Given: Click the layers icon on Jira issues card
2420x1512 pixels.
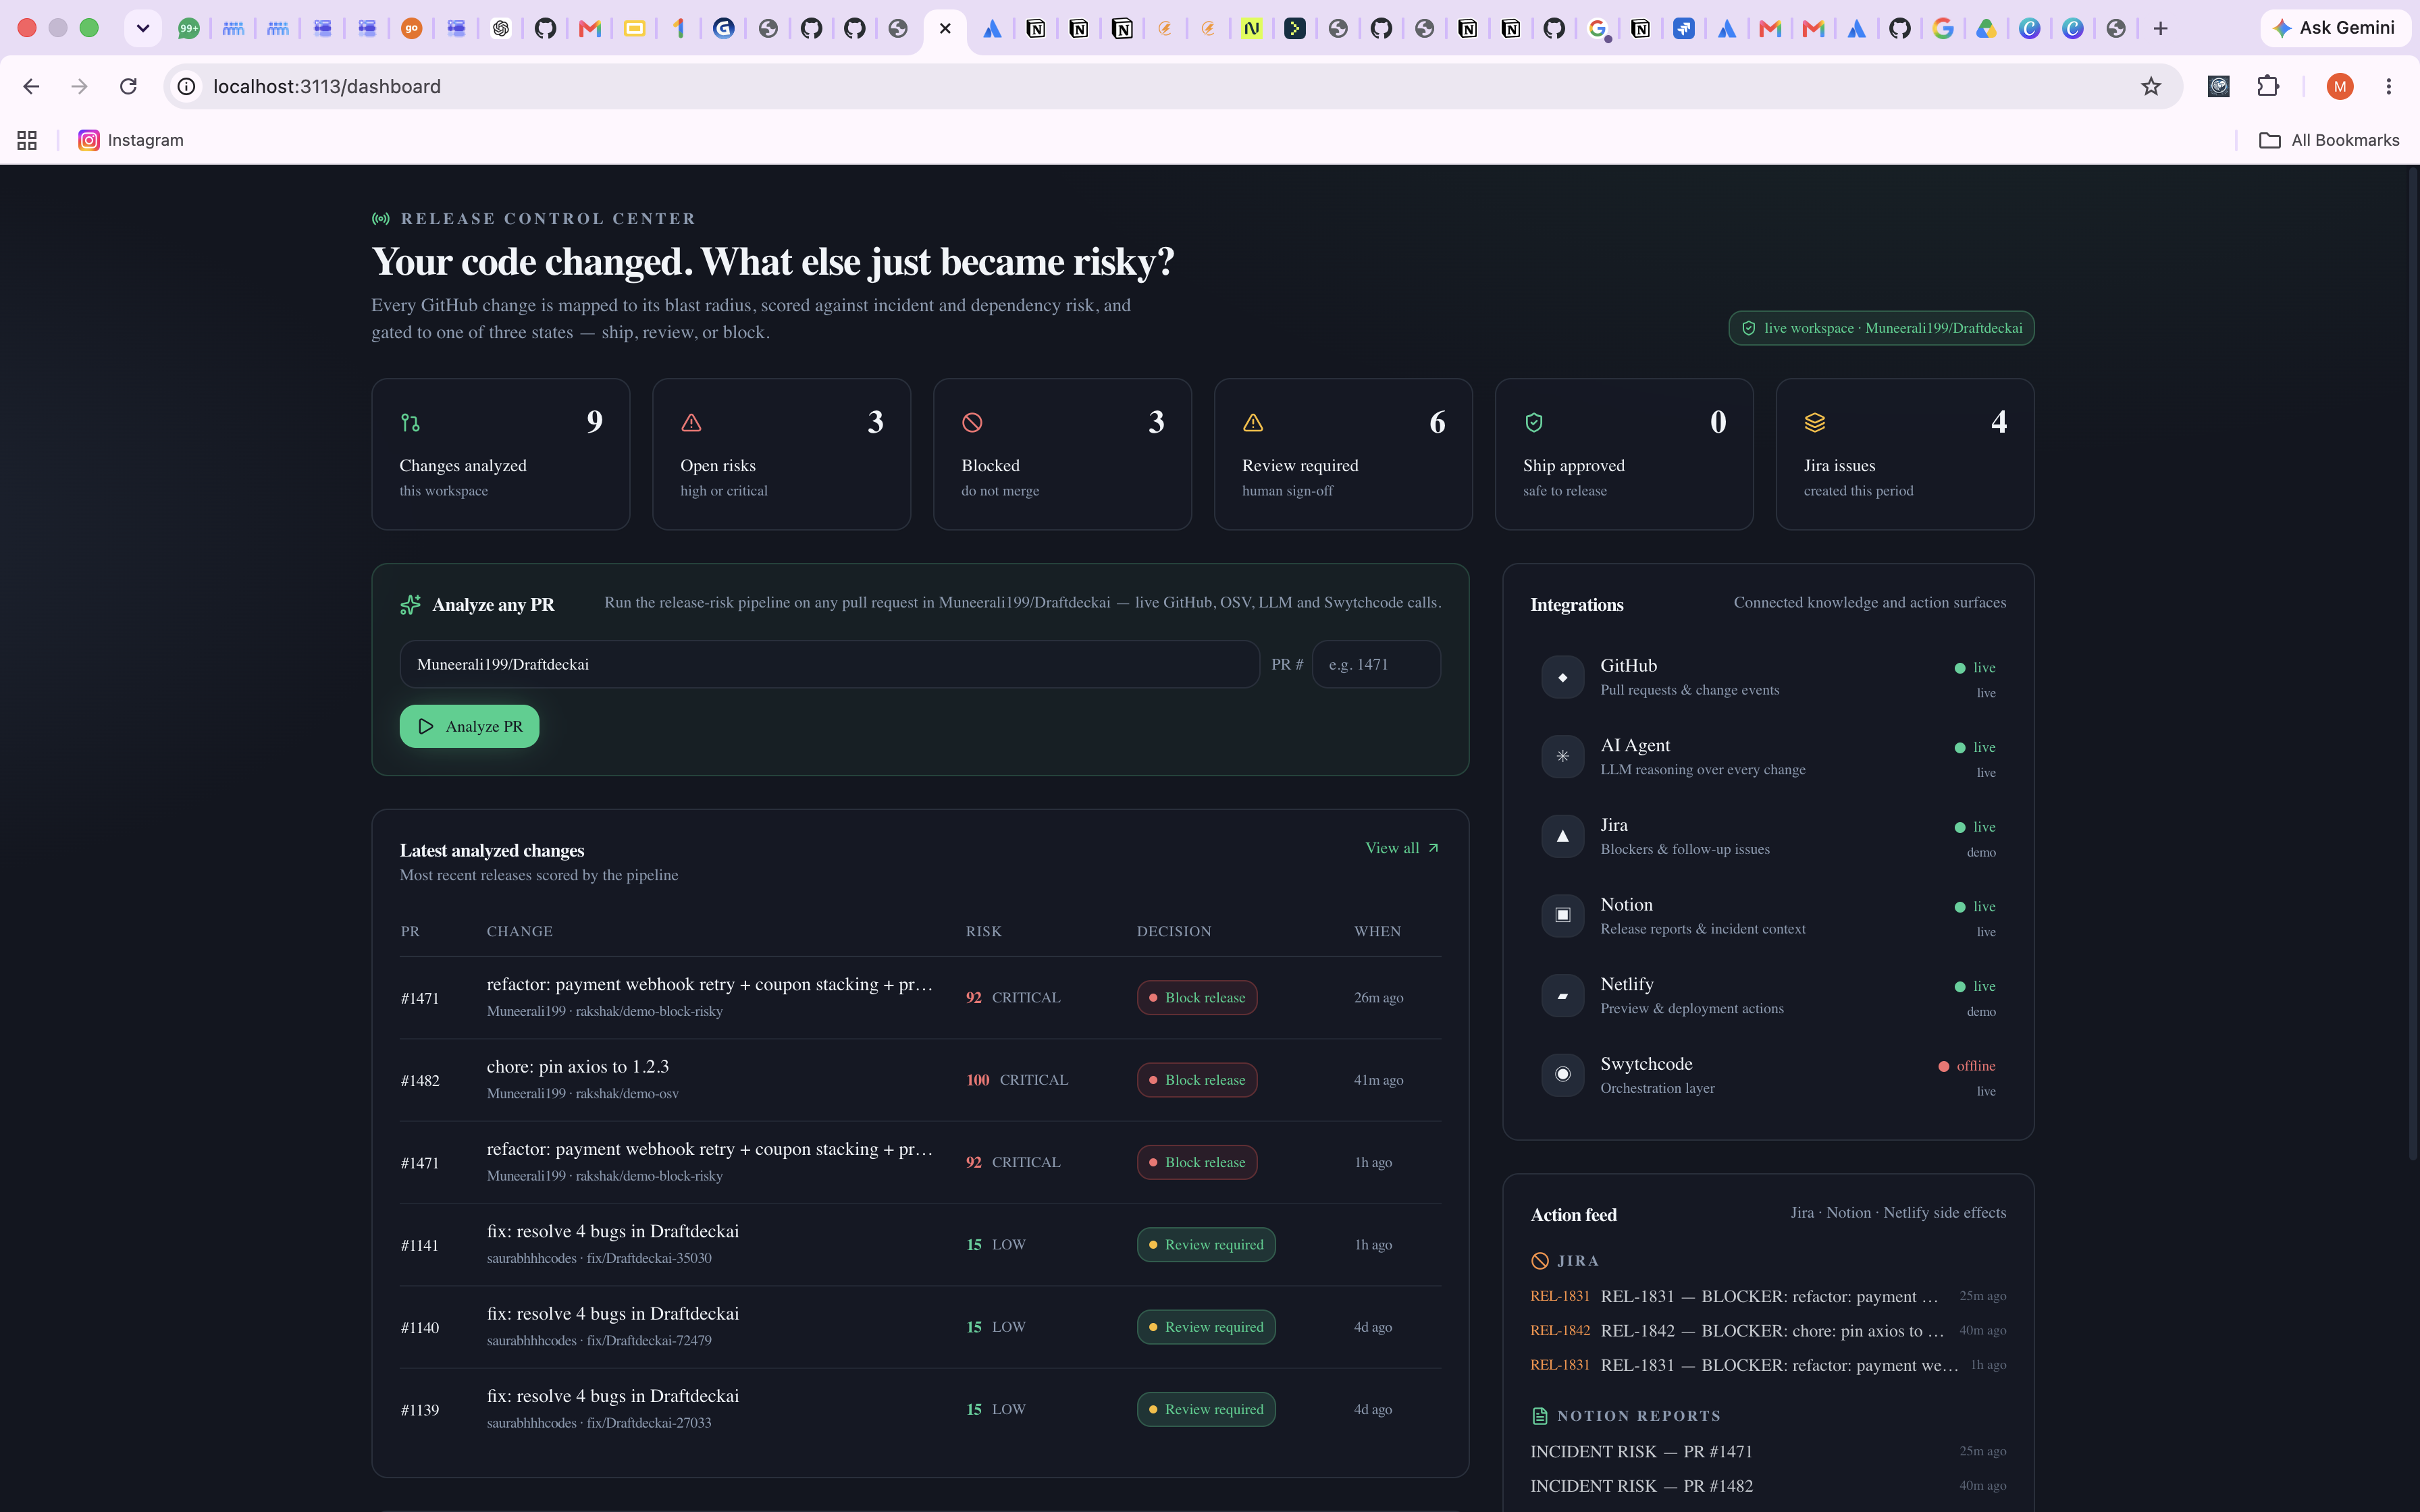Looking at the screenshot, I should (1815, 423).
